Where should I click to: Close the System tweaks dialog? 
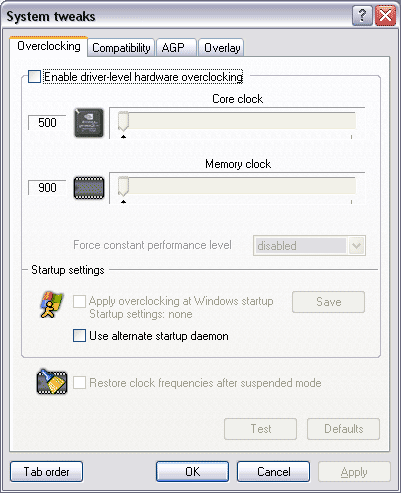(x=385, y=16)
